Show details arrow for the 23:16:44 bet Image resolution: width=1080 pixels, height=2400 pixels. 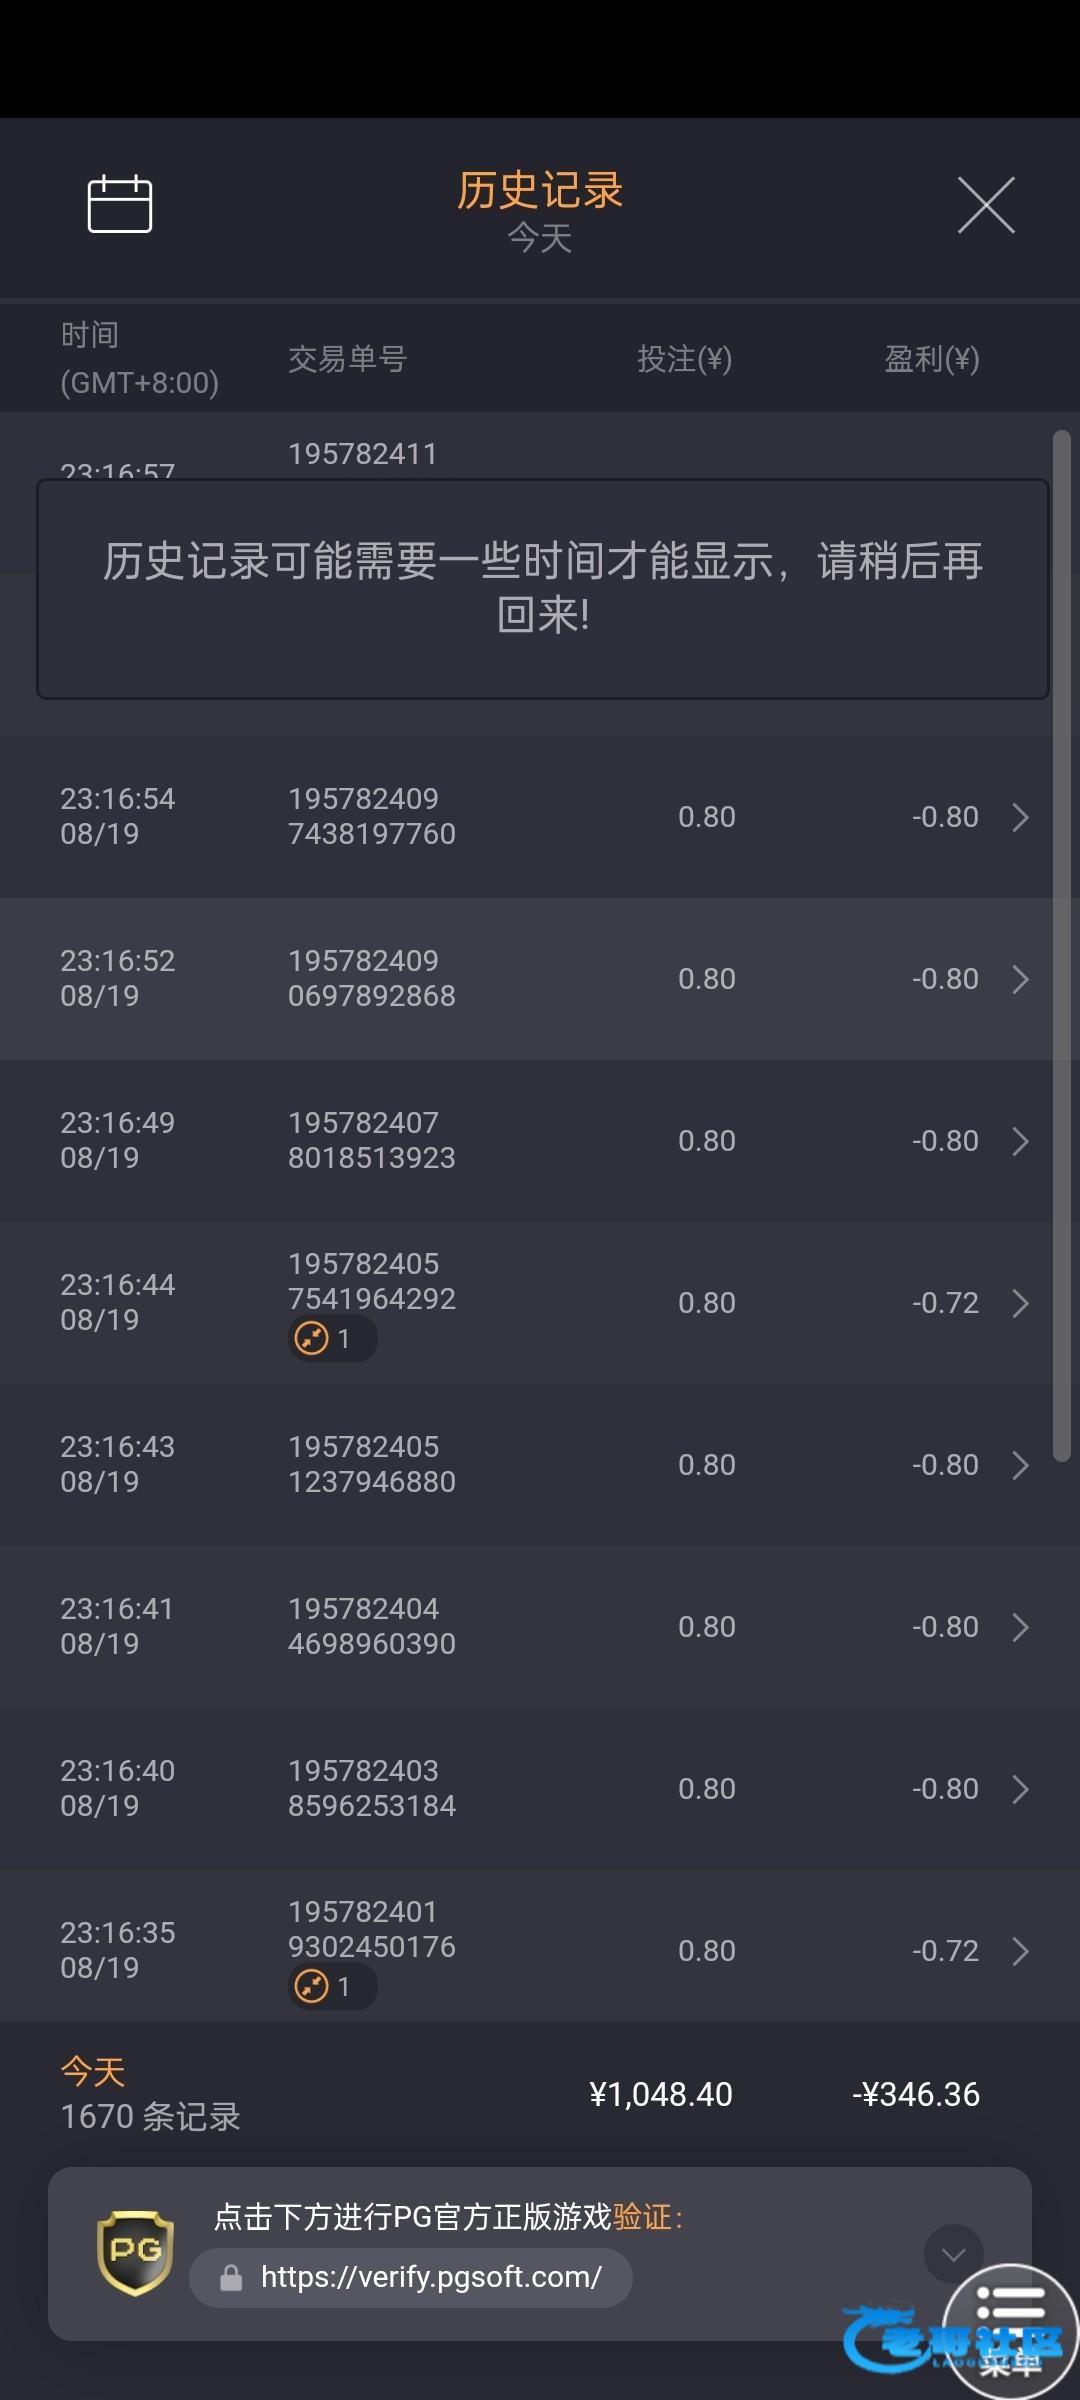coord(1020,1303)
